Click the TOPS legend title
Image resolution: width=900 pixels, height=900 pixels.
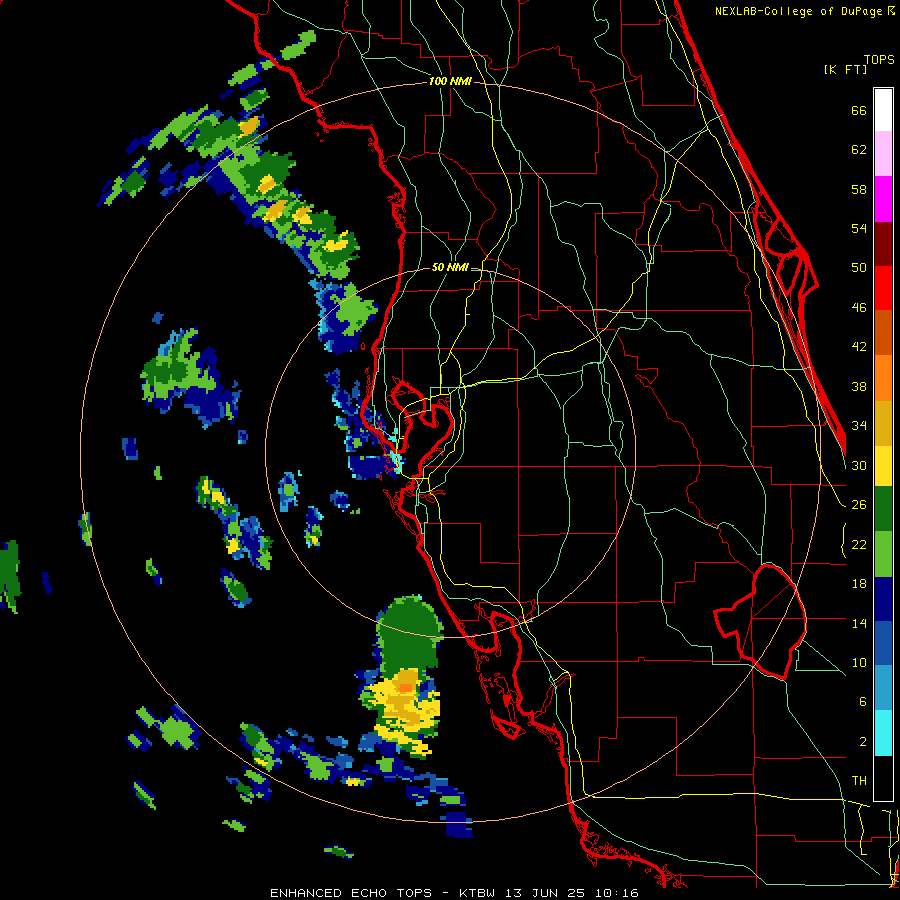tap(879, 59)
